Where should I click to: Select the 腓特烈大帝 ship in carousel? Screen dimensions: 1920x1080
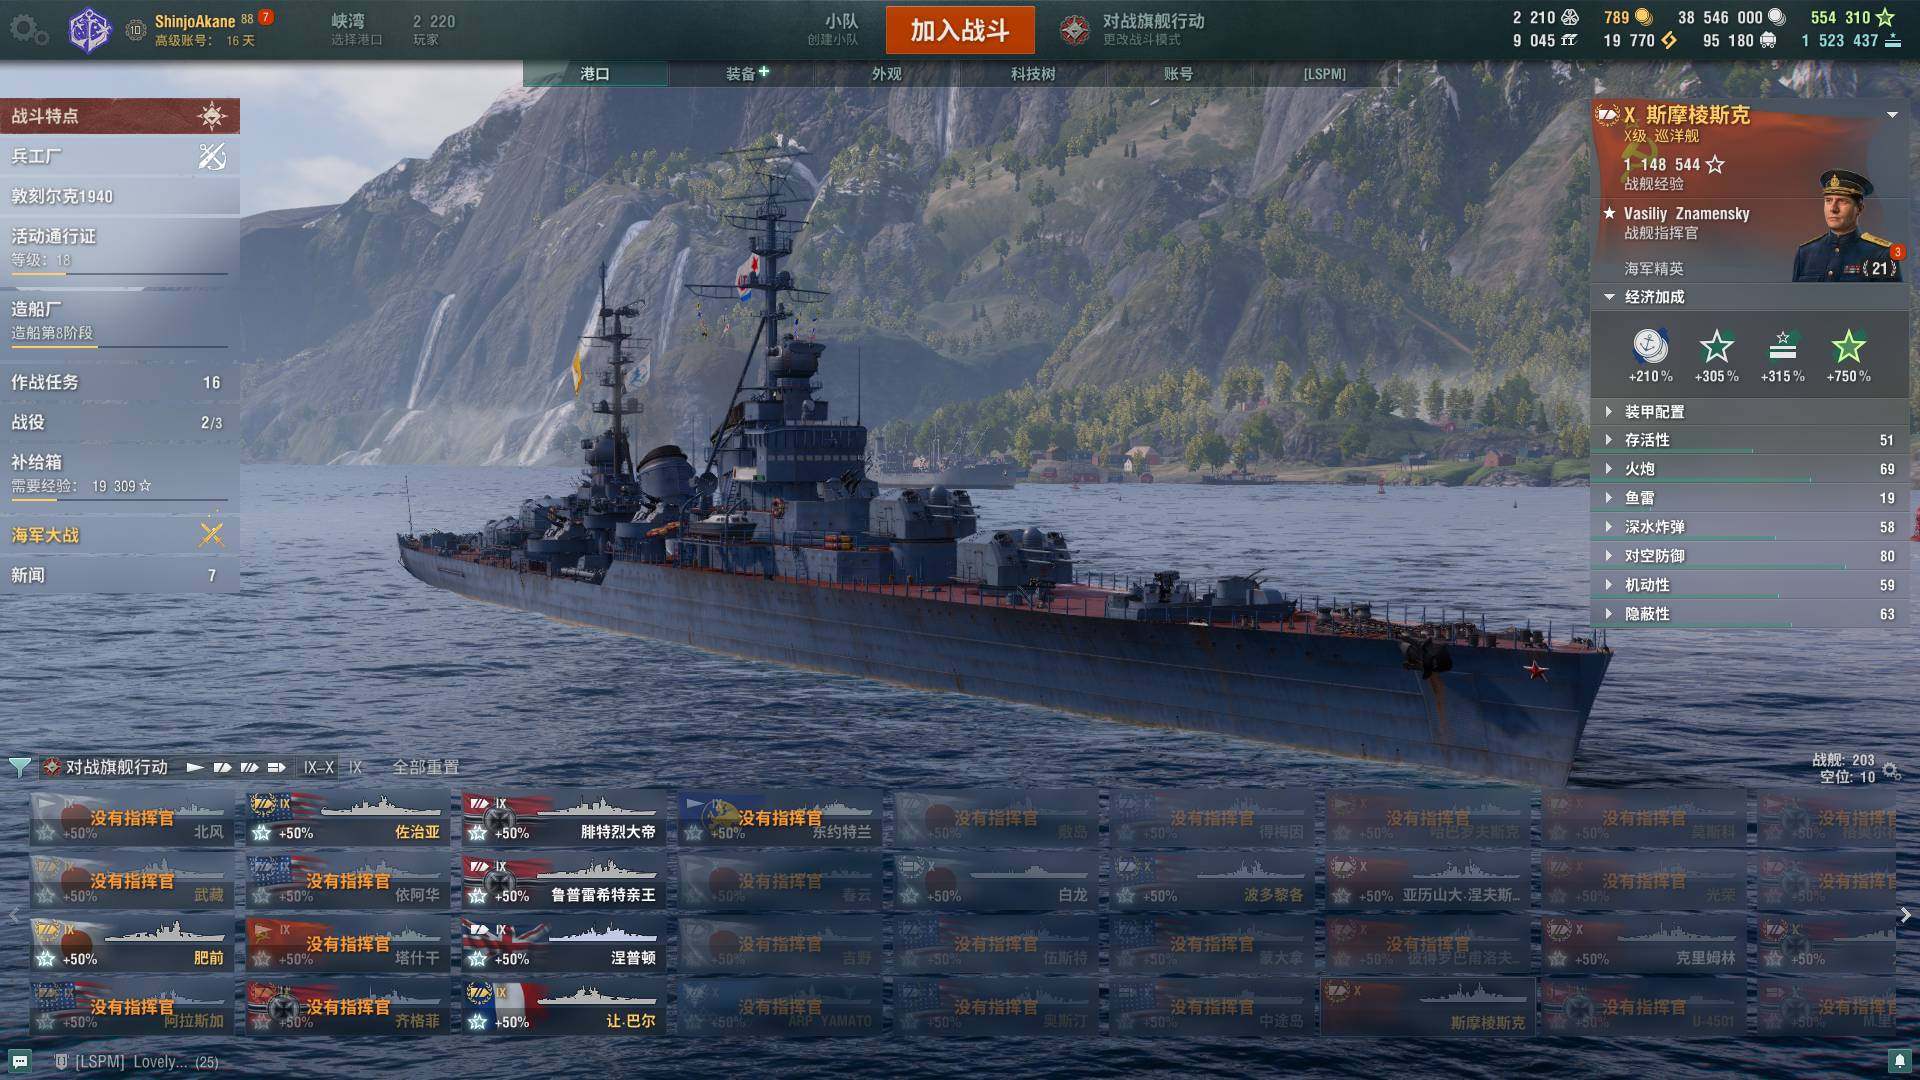564,818
